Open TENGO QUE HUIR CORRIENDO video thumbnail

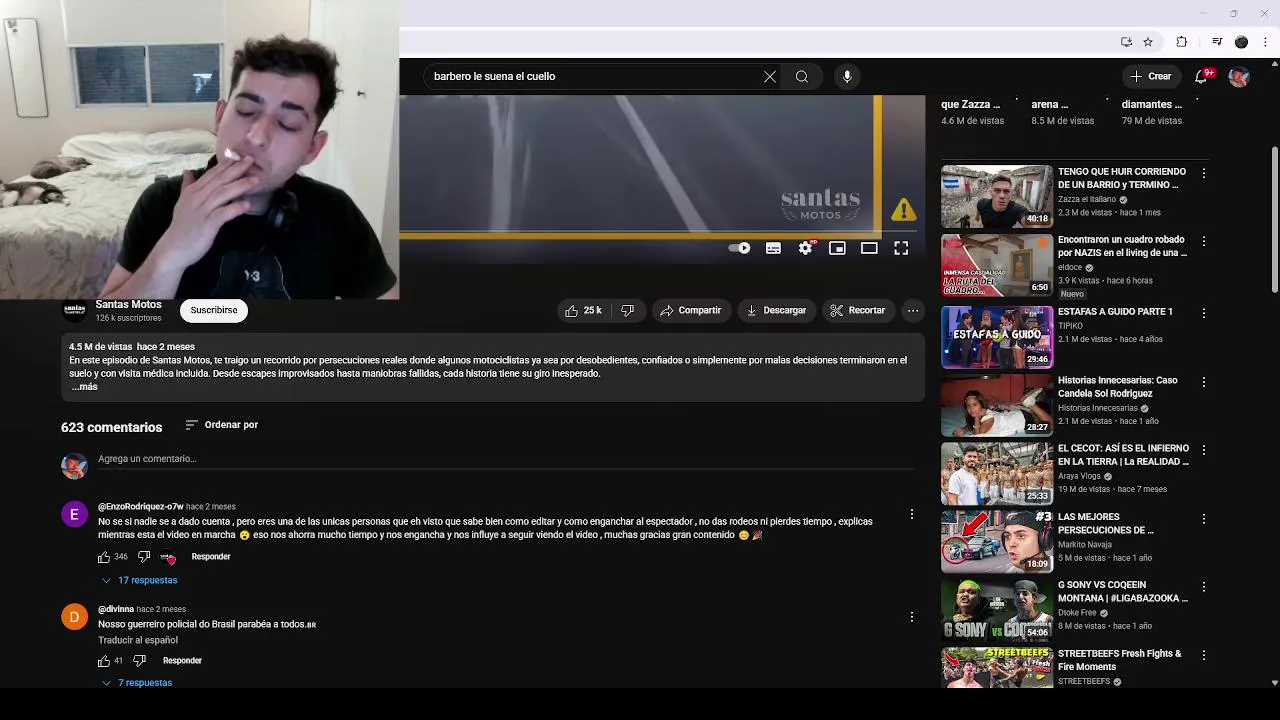(x=997, y=196)
